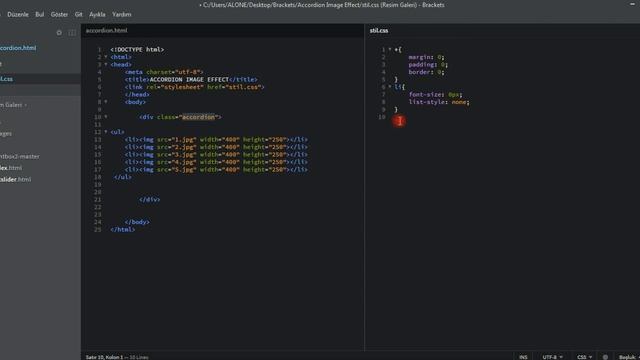Click the ACCORDION IMAGE EFFECT title text
Image resolution: width=640 pixels, height=360 pixels.
pyautogui.click(x=189, y=80)
